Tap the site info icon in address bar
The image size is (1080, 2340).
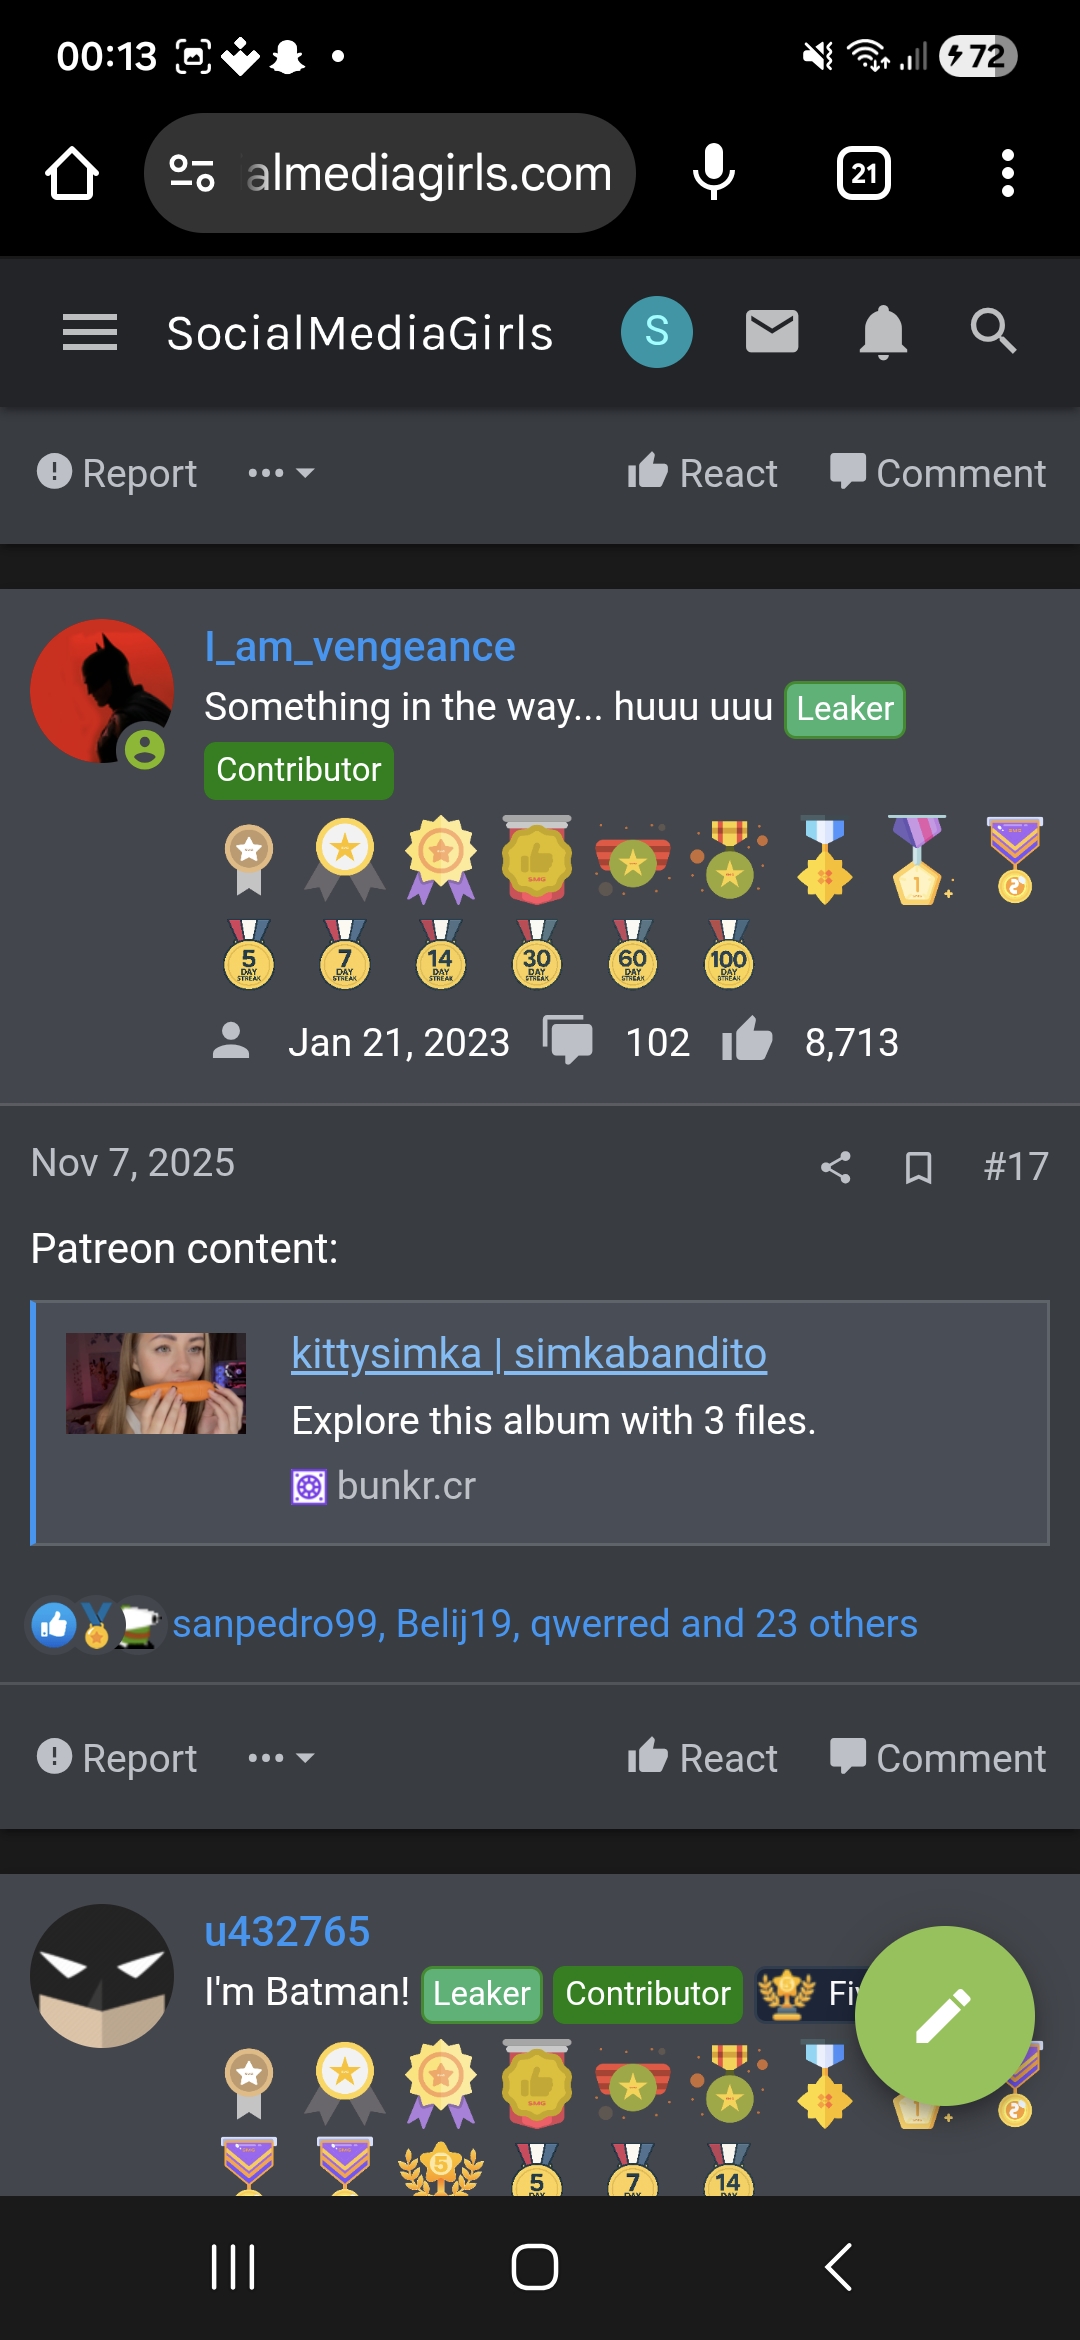192,173
